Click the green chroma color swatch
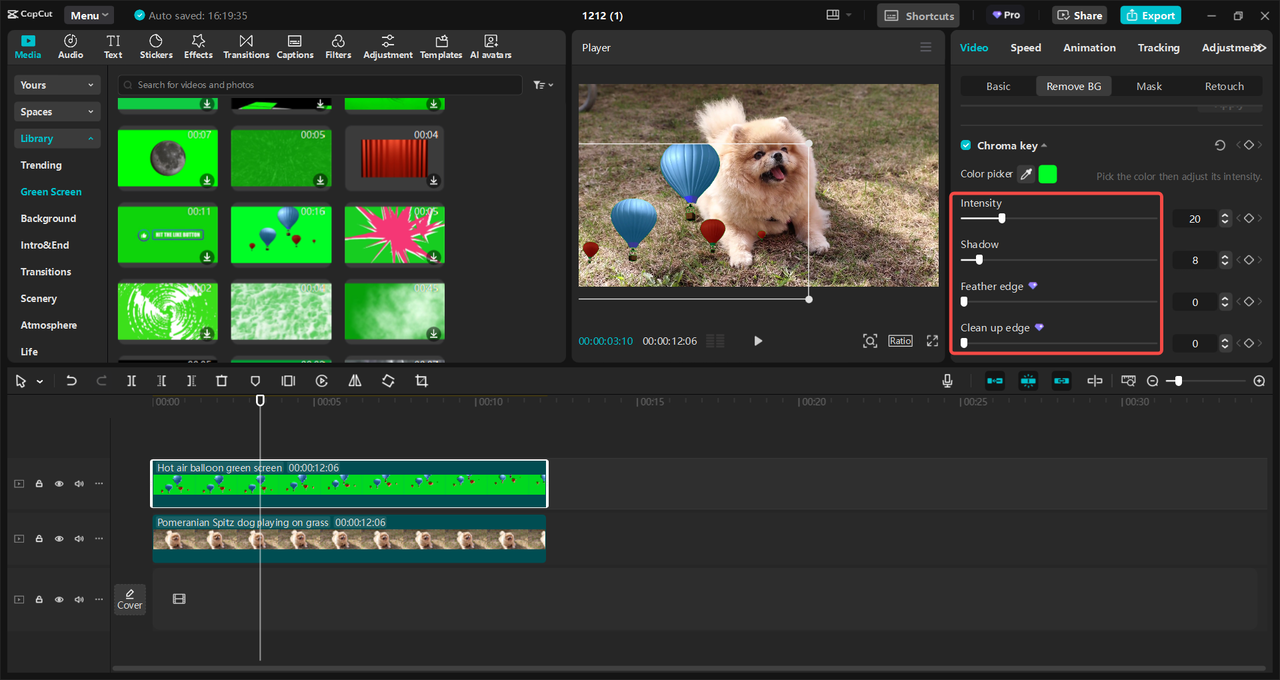Screen dimensions: 1280x680 coord(1048,174)
